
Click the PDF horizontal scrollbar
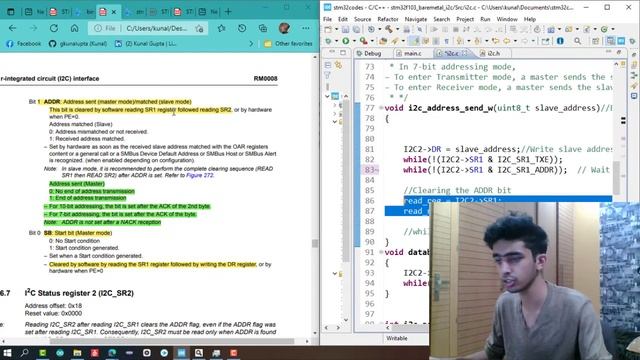coord(171,340)
